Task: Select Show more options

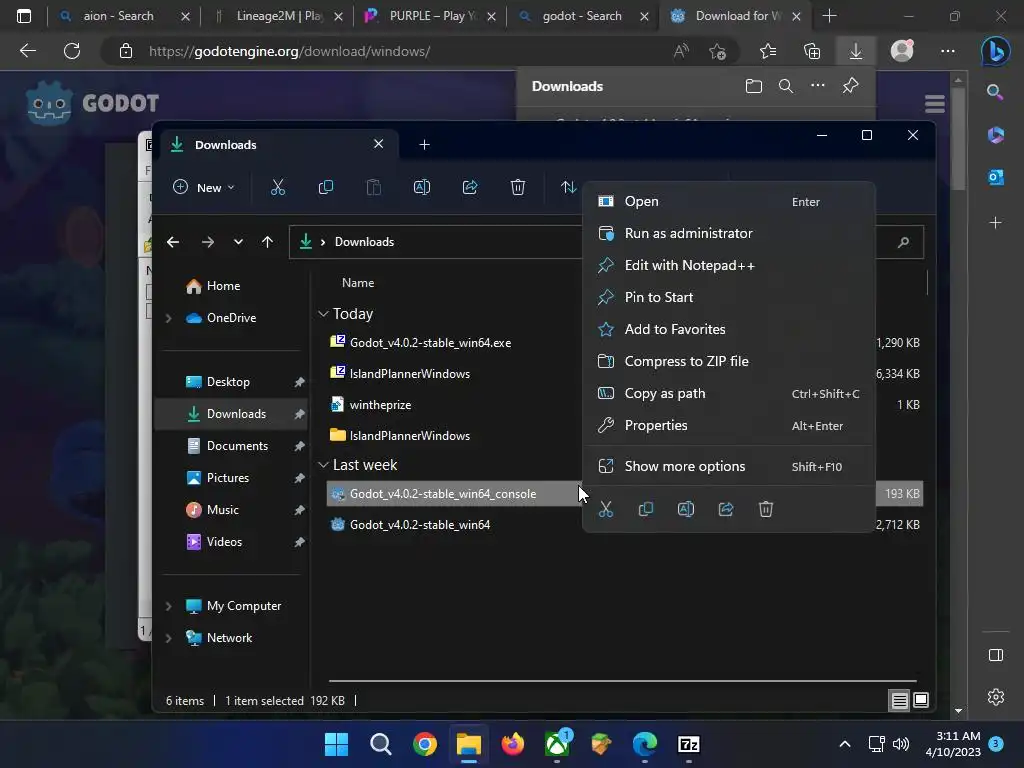Action: 728,466
